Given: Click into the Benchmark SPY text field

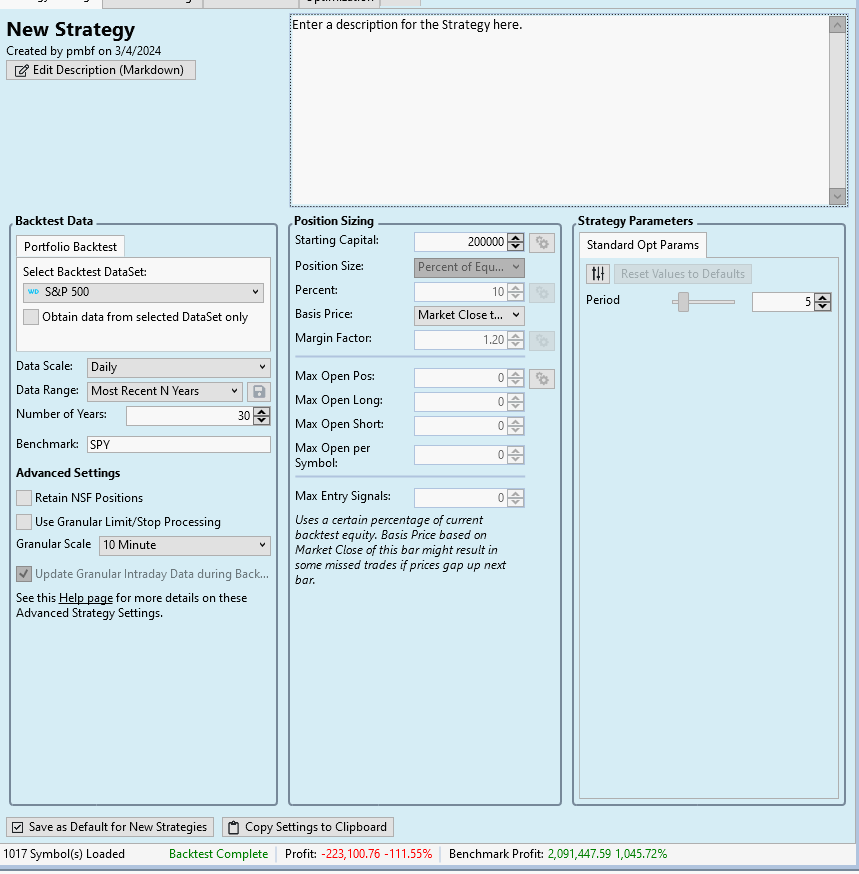Looking at the screenshot, I should (178, 445).
